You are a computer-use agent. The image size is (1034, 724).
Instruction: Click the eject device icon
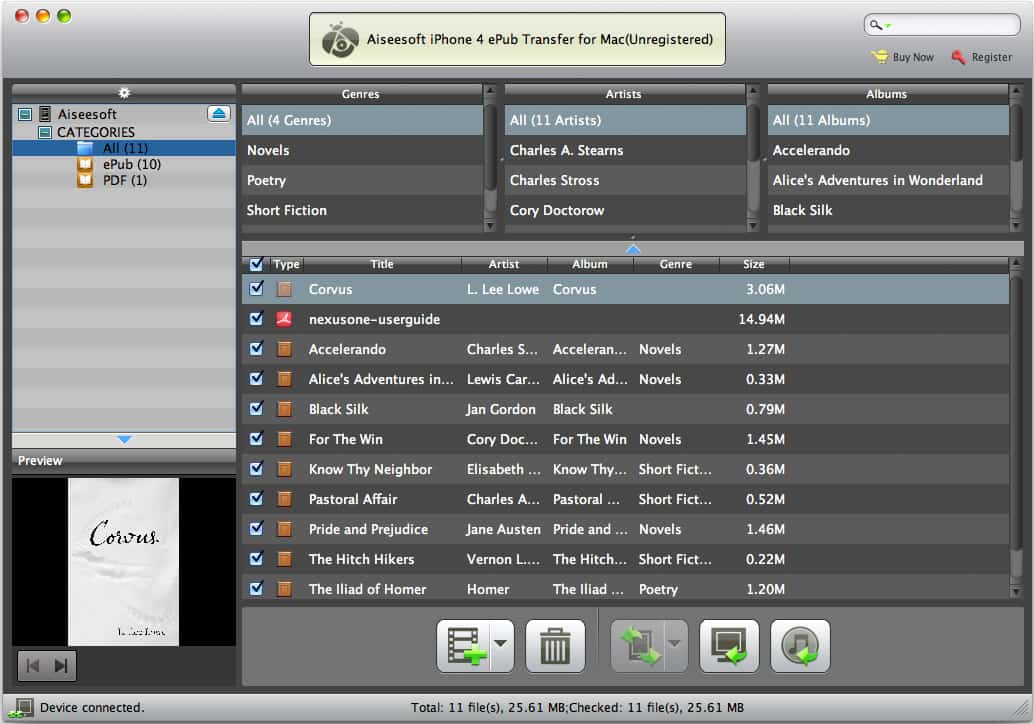218,113
